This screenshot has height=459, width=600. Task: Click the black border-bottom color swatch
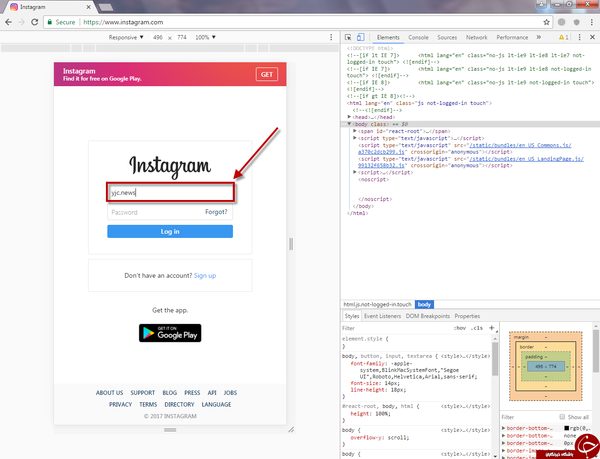click(566, 428)
